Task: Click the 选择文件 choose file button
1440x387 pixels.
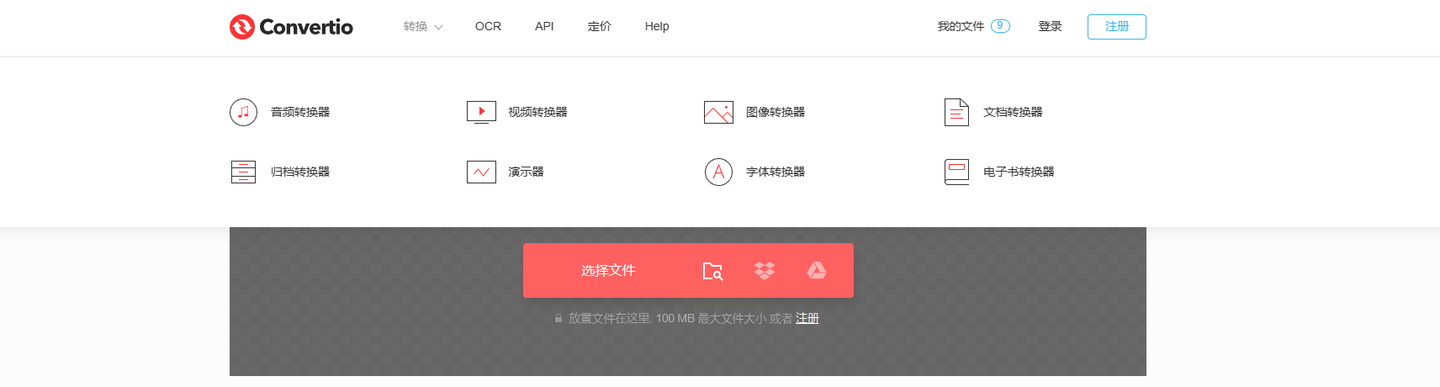Action: click(608, 270)
